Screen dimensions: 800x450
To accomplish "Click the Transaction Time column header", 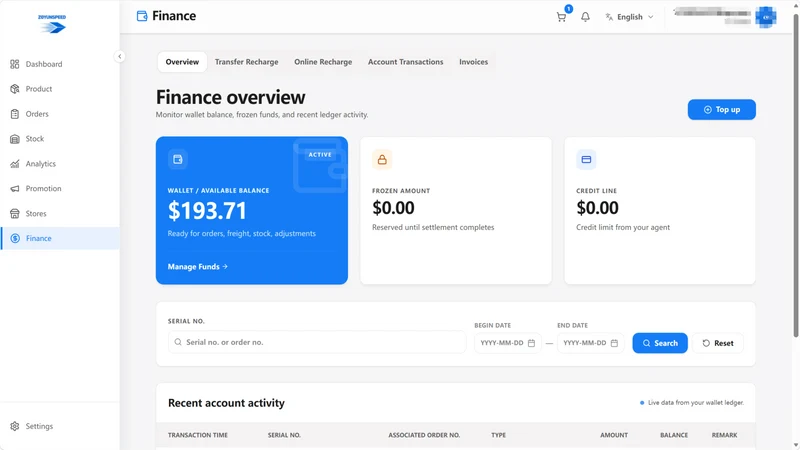I will 197,435.
